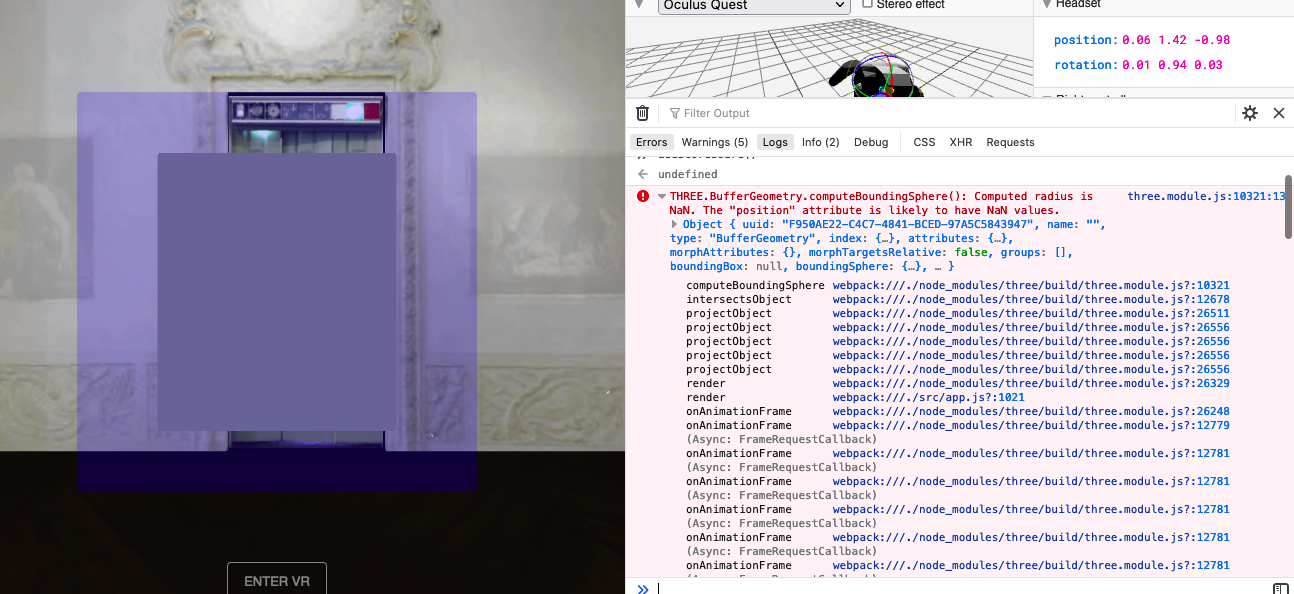Clear the console using the trash icon
1294x594 pixels.
(642, 113)
